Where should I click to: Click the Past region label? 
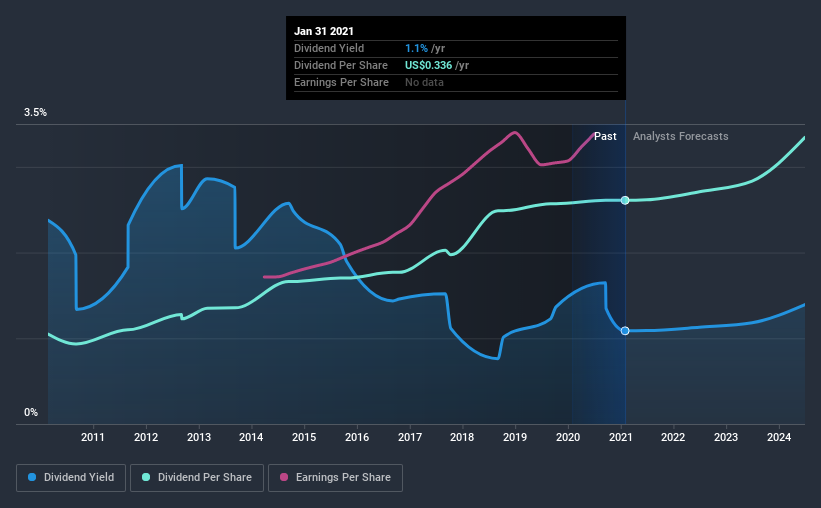pos(605,136)
